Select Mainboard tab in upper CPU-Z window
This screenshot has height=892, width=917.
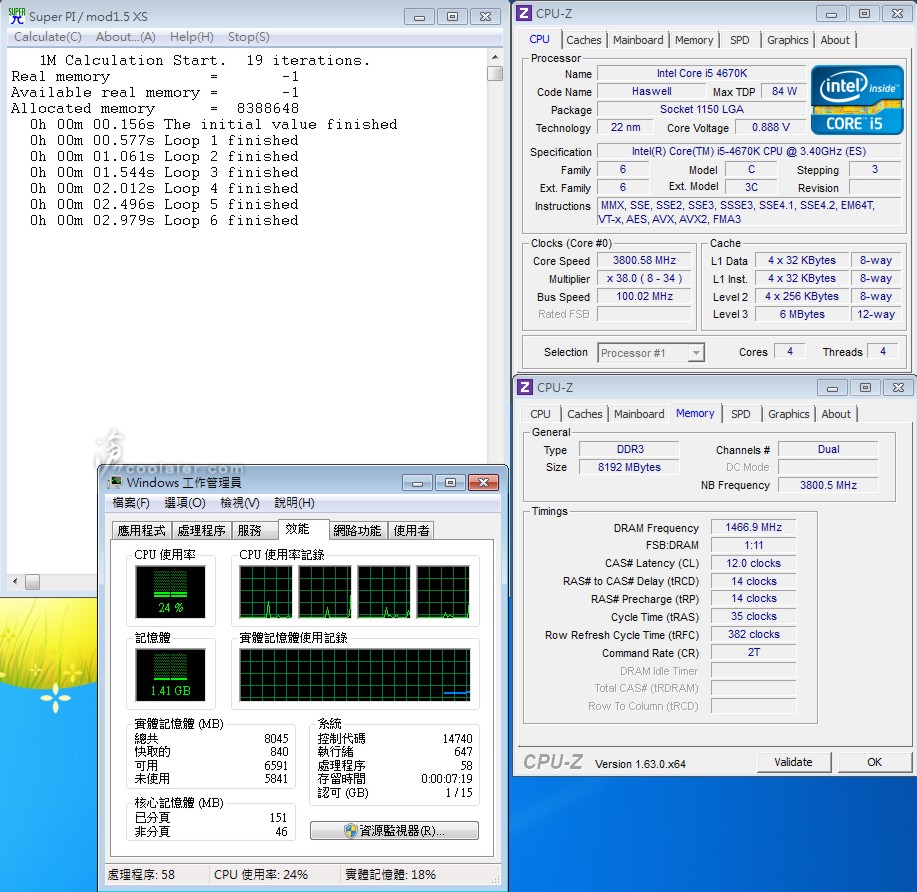point(638,40)
